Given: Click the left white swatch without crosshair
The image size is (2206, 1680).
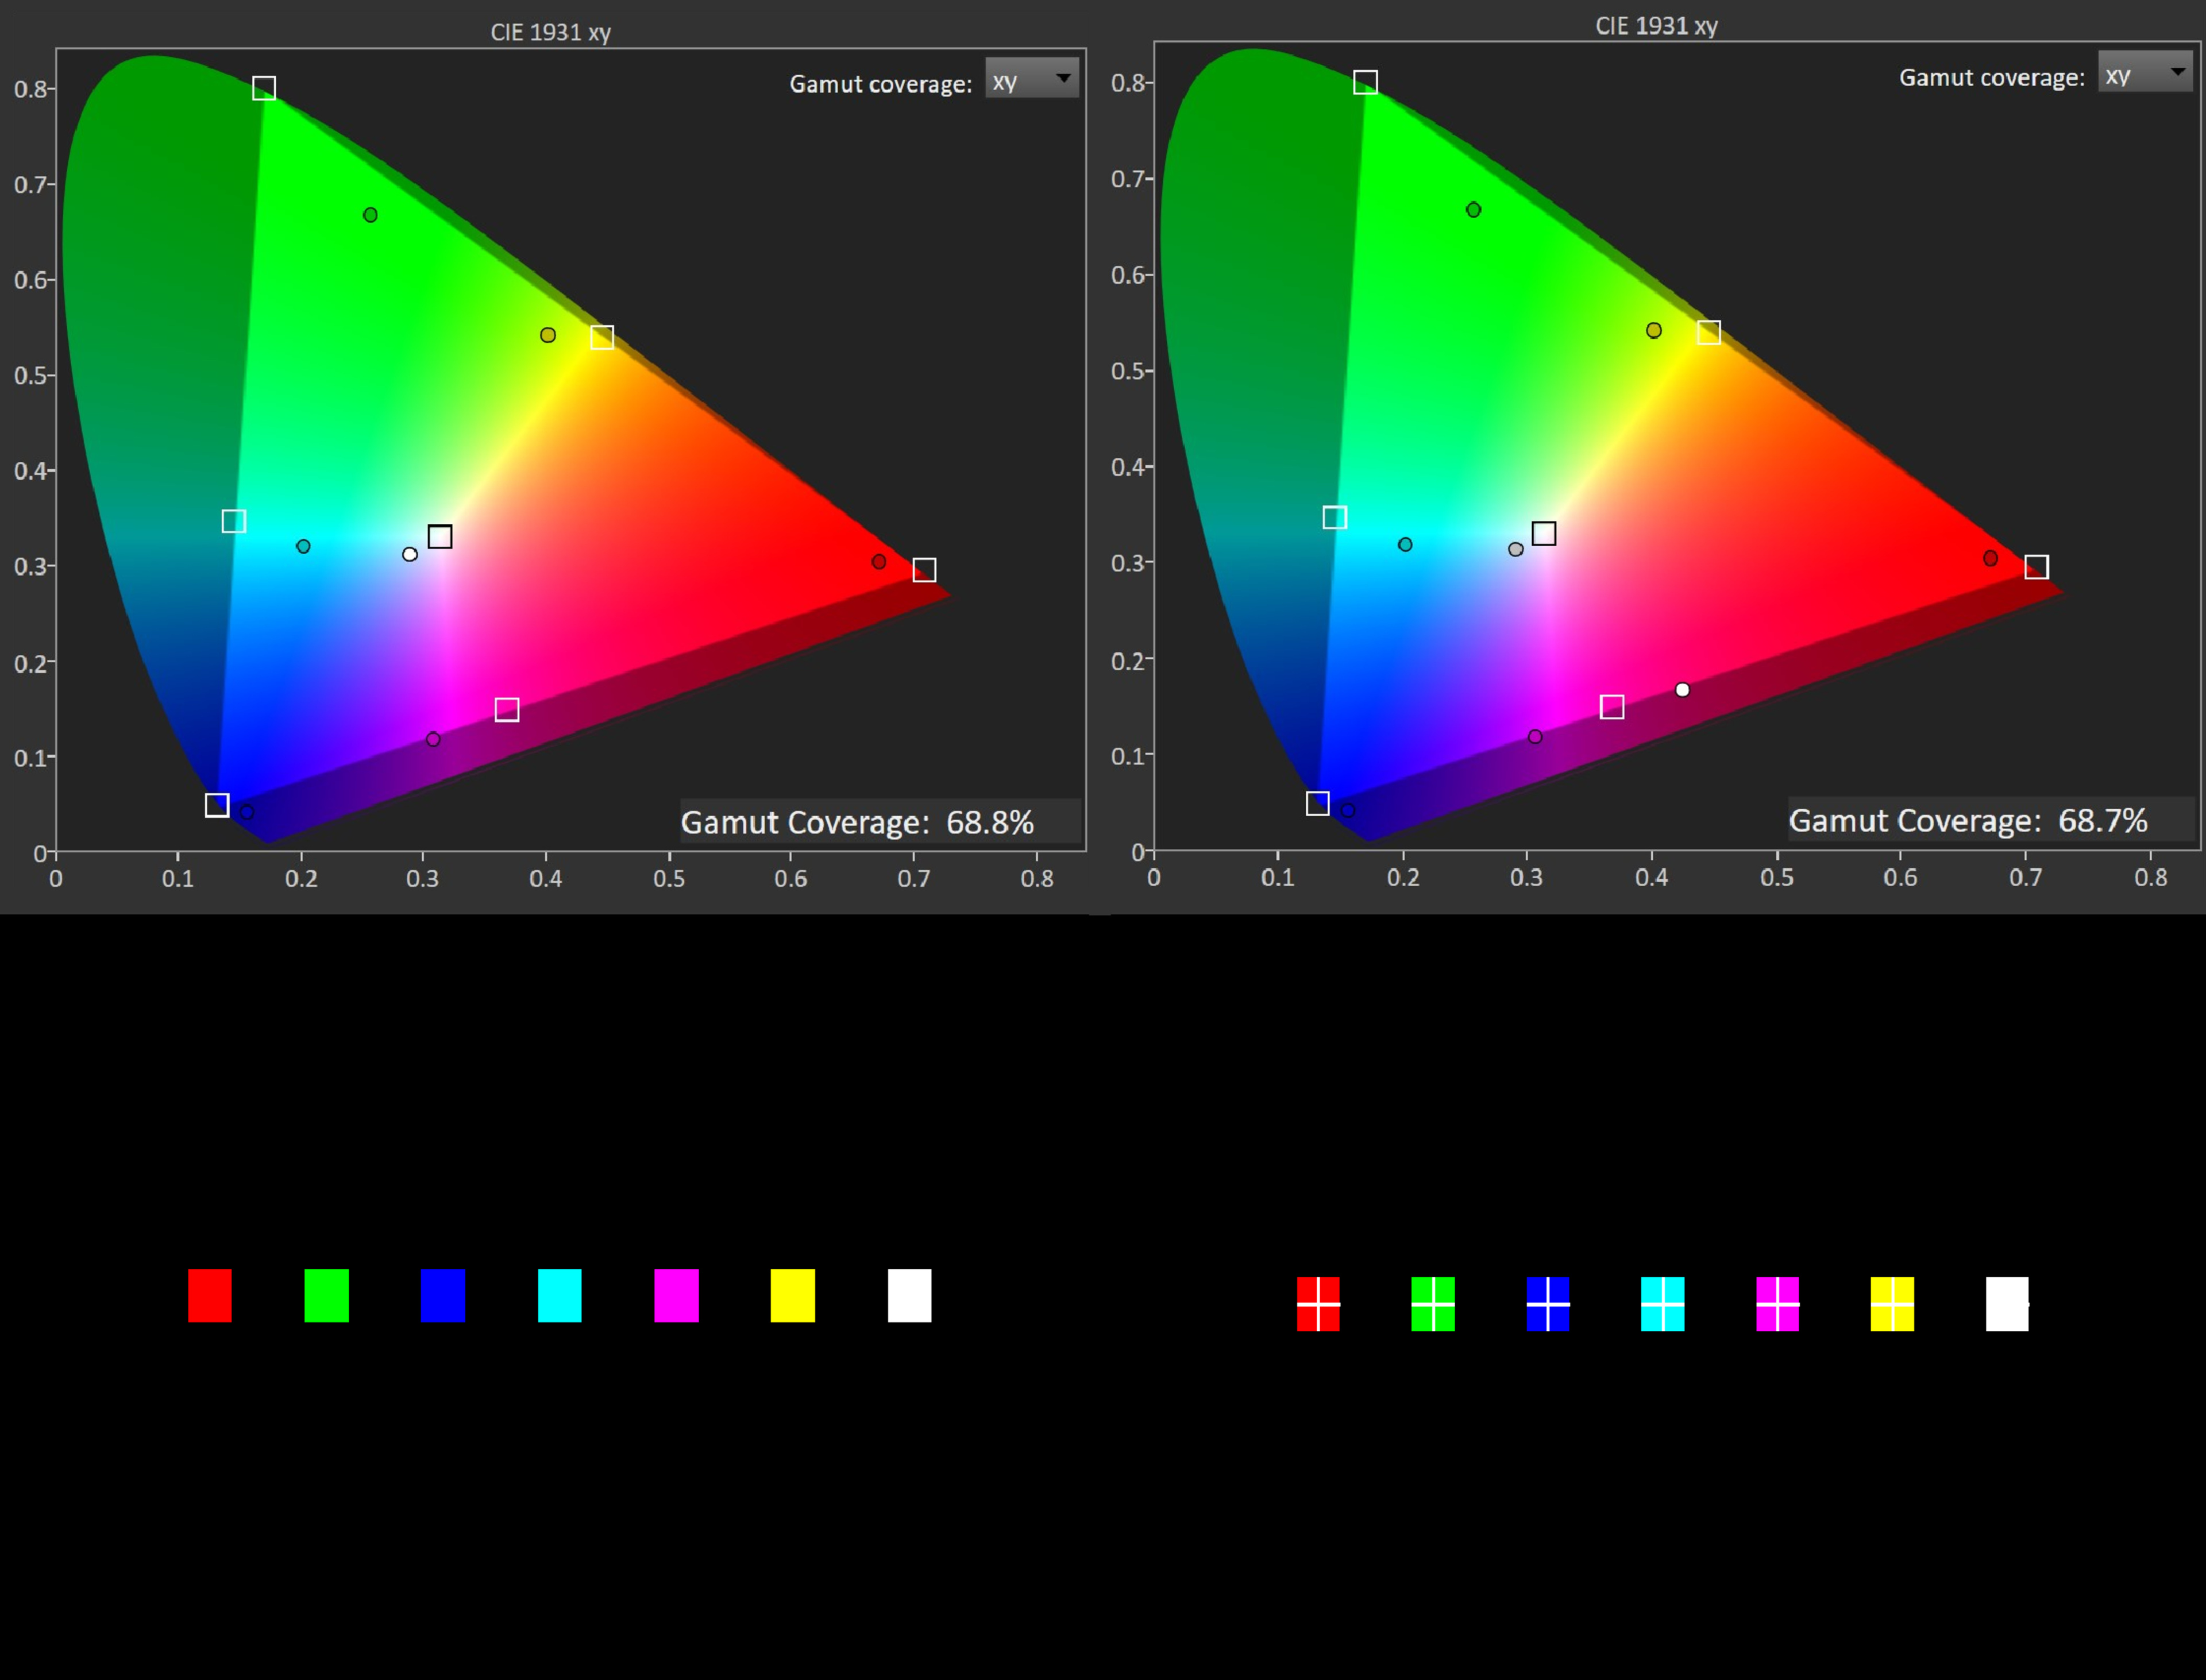Looking at the screenshot, I should pos(910,1296).
